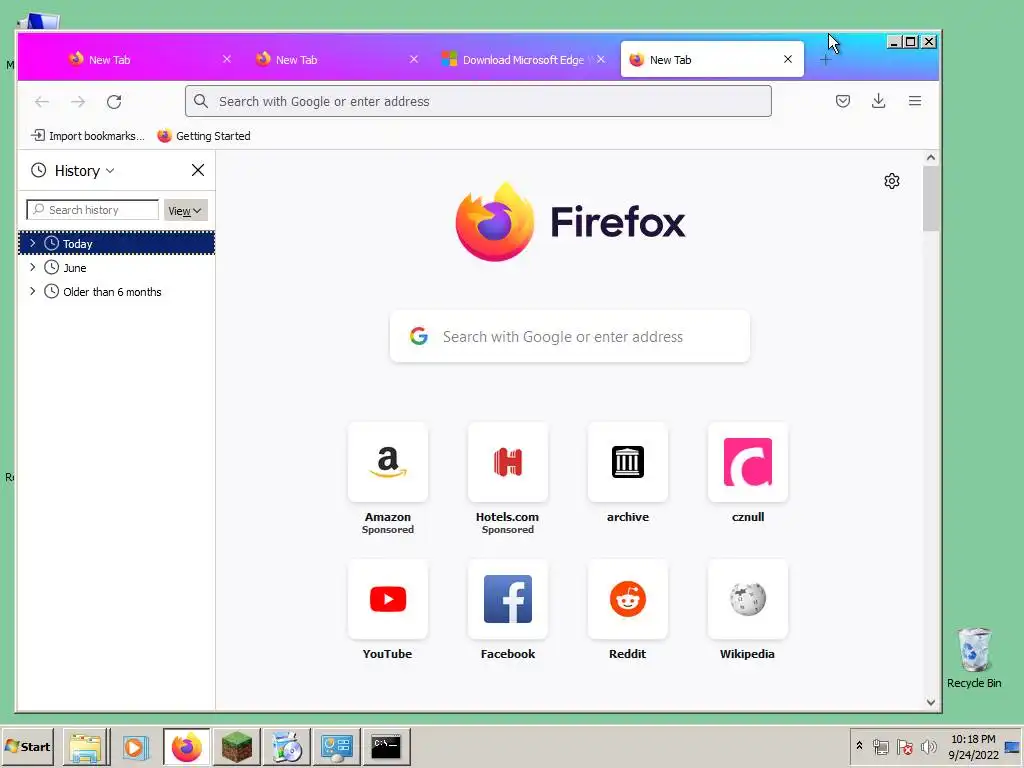This screenshot has width=1024, height=768.
Task: Select the Today history row
Action: coord(116,243)
